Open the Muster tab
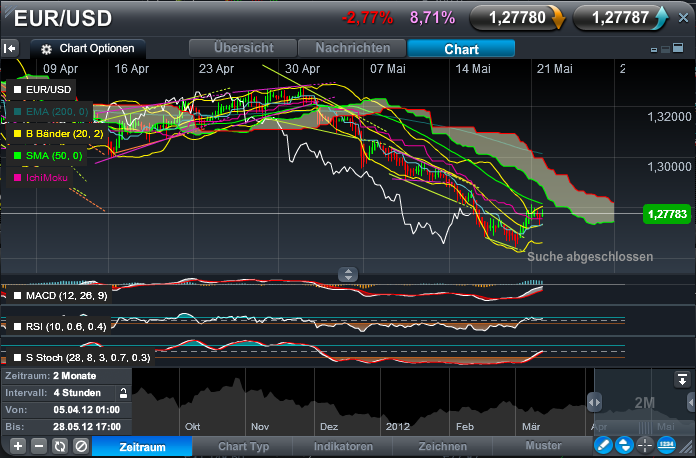This screenshot has height=458, width=696. click(543, 446)
